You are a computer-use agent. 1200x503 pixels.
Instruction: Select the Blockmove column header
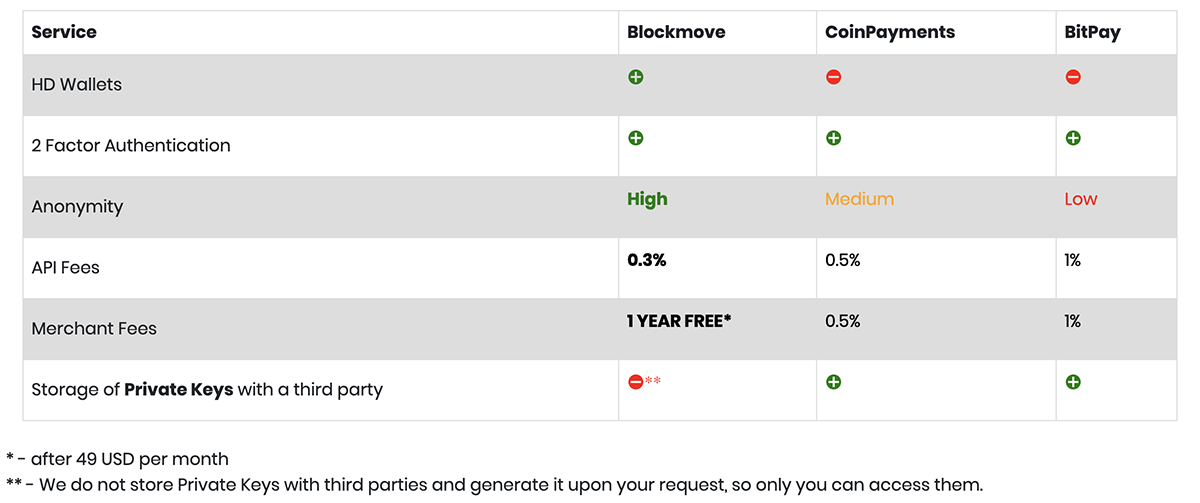pos(676,32)
